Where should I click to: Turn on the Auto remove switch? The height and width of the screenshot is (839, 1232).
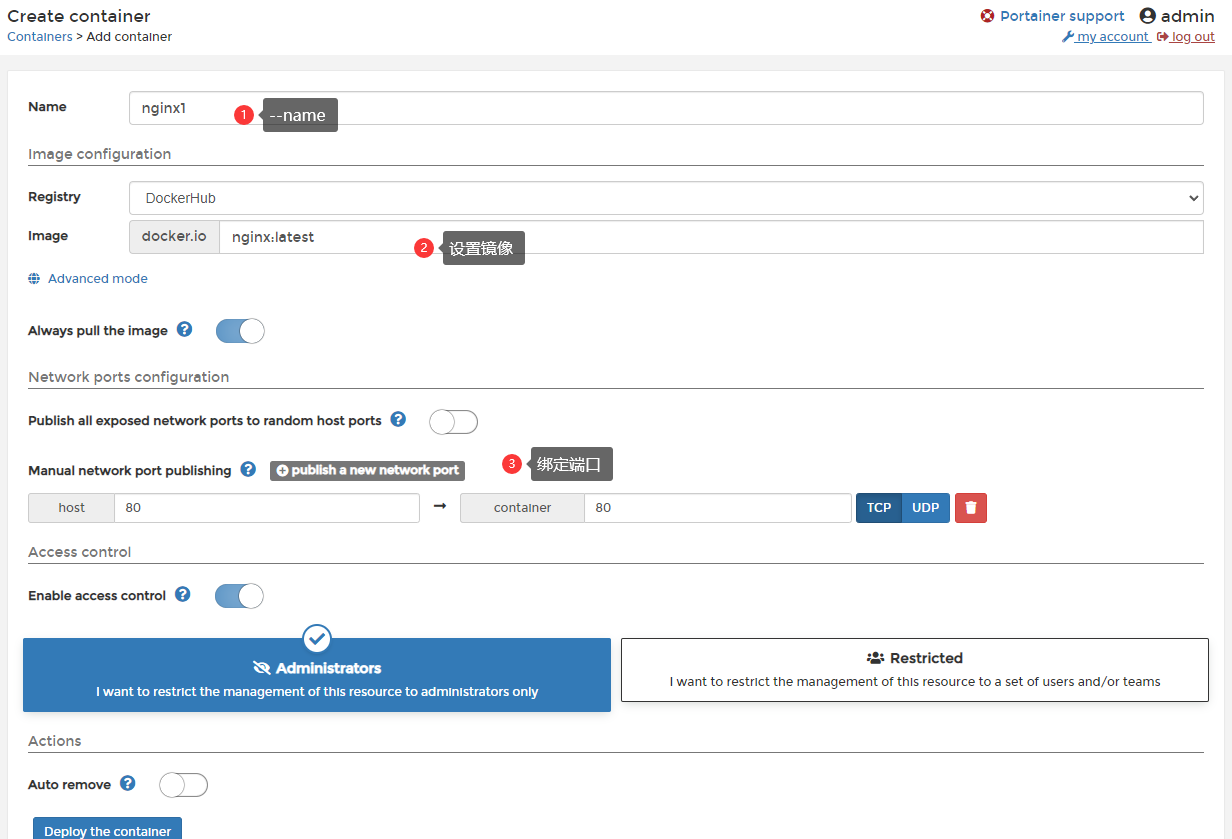(183, 785)
